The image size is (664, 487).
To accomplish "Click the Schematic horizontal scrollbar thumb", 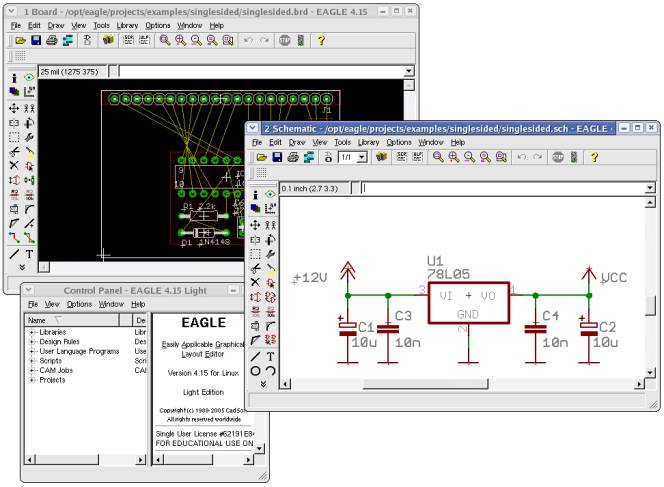I will click(425, 384).
